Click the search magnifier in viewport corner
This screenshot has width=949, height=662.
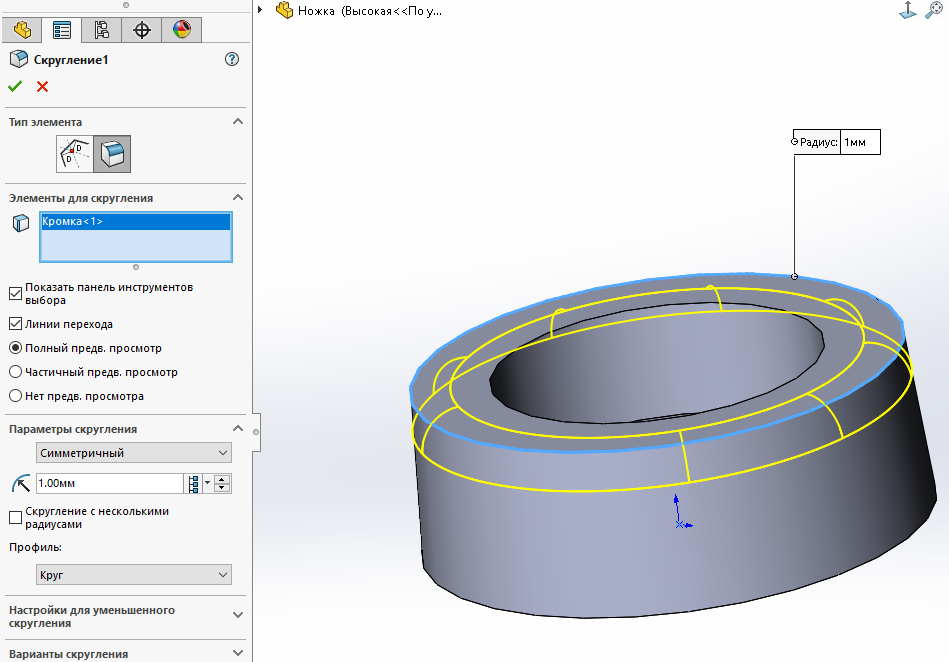click(934, 10)
